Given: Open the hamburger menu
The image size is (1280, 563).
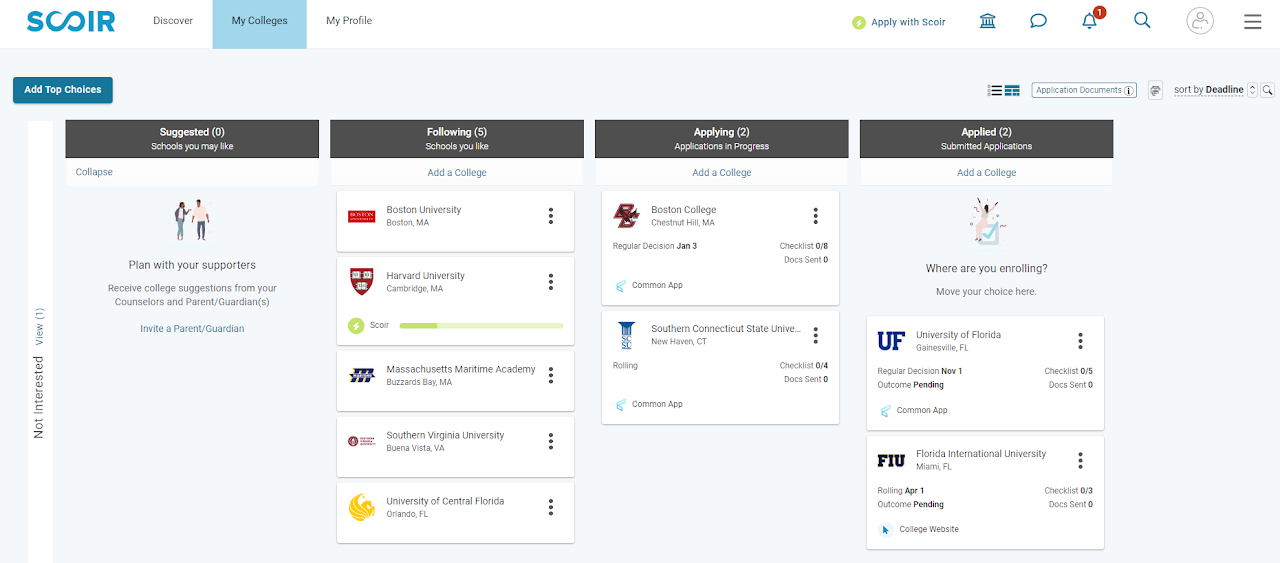Looking at the screenshot, I should pyautogui.click(x=1252, y=21).
